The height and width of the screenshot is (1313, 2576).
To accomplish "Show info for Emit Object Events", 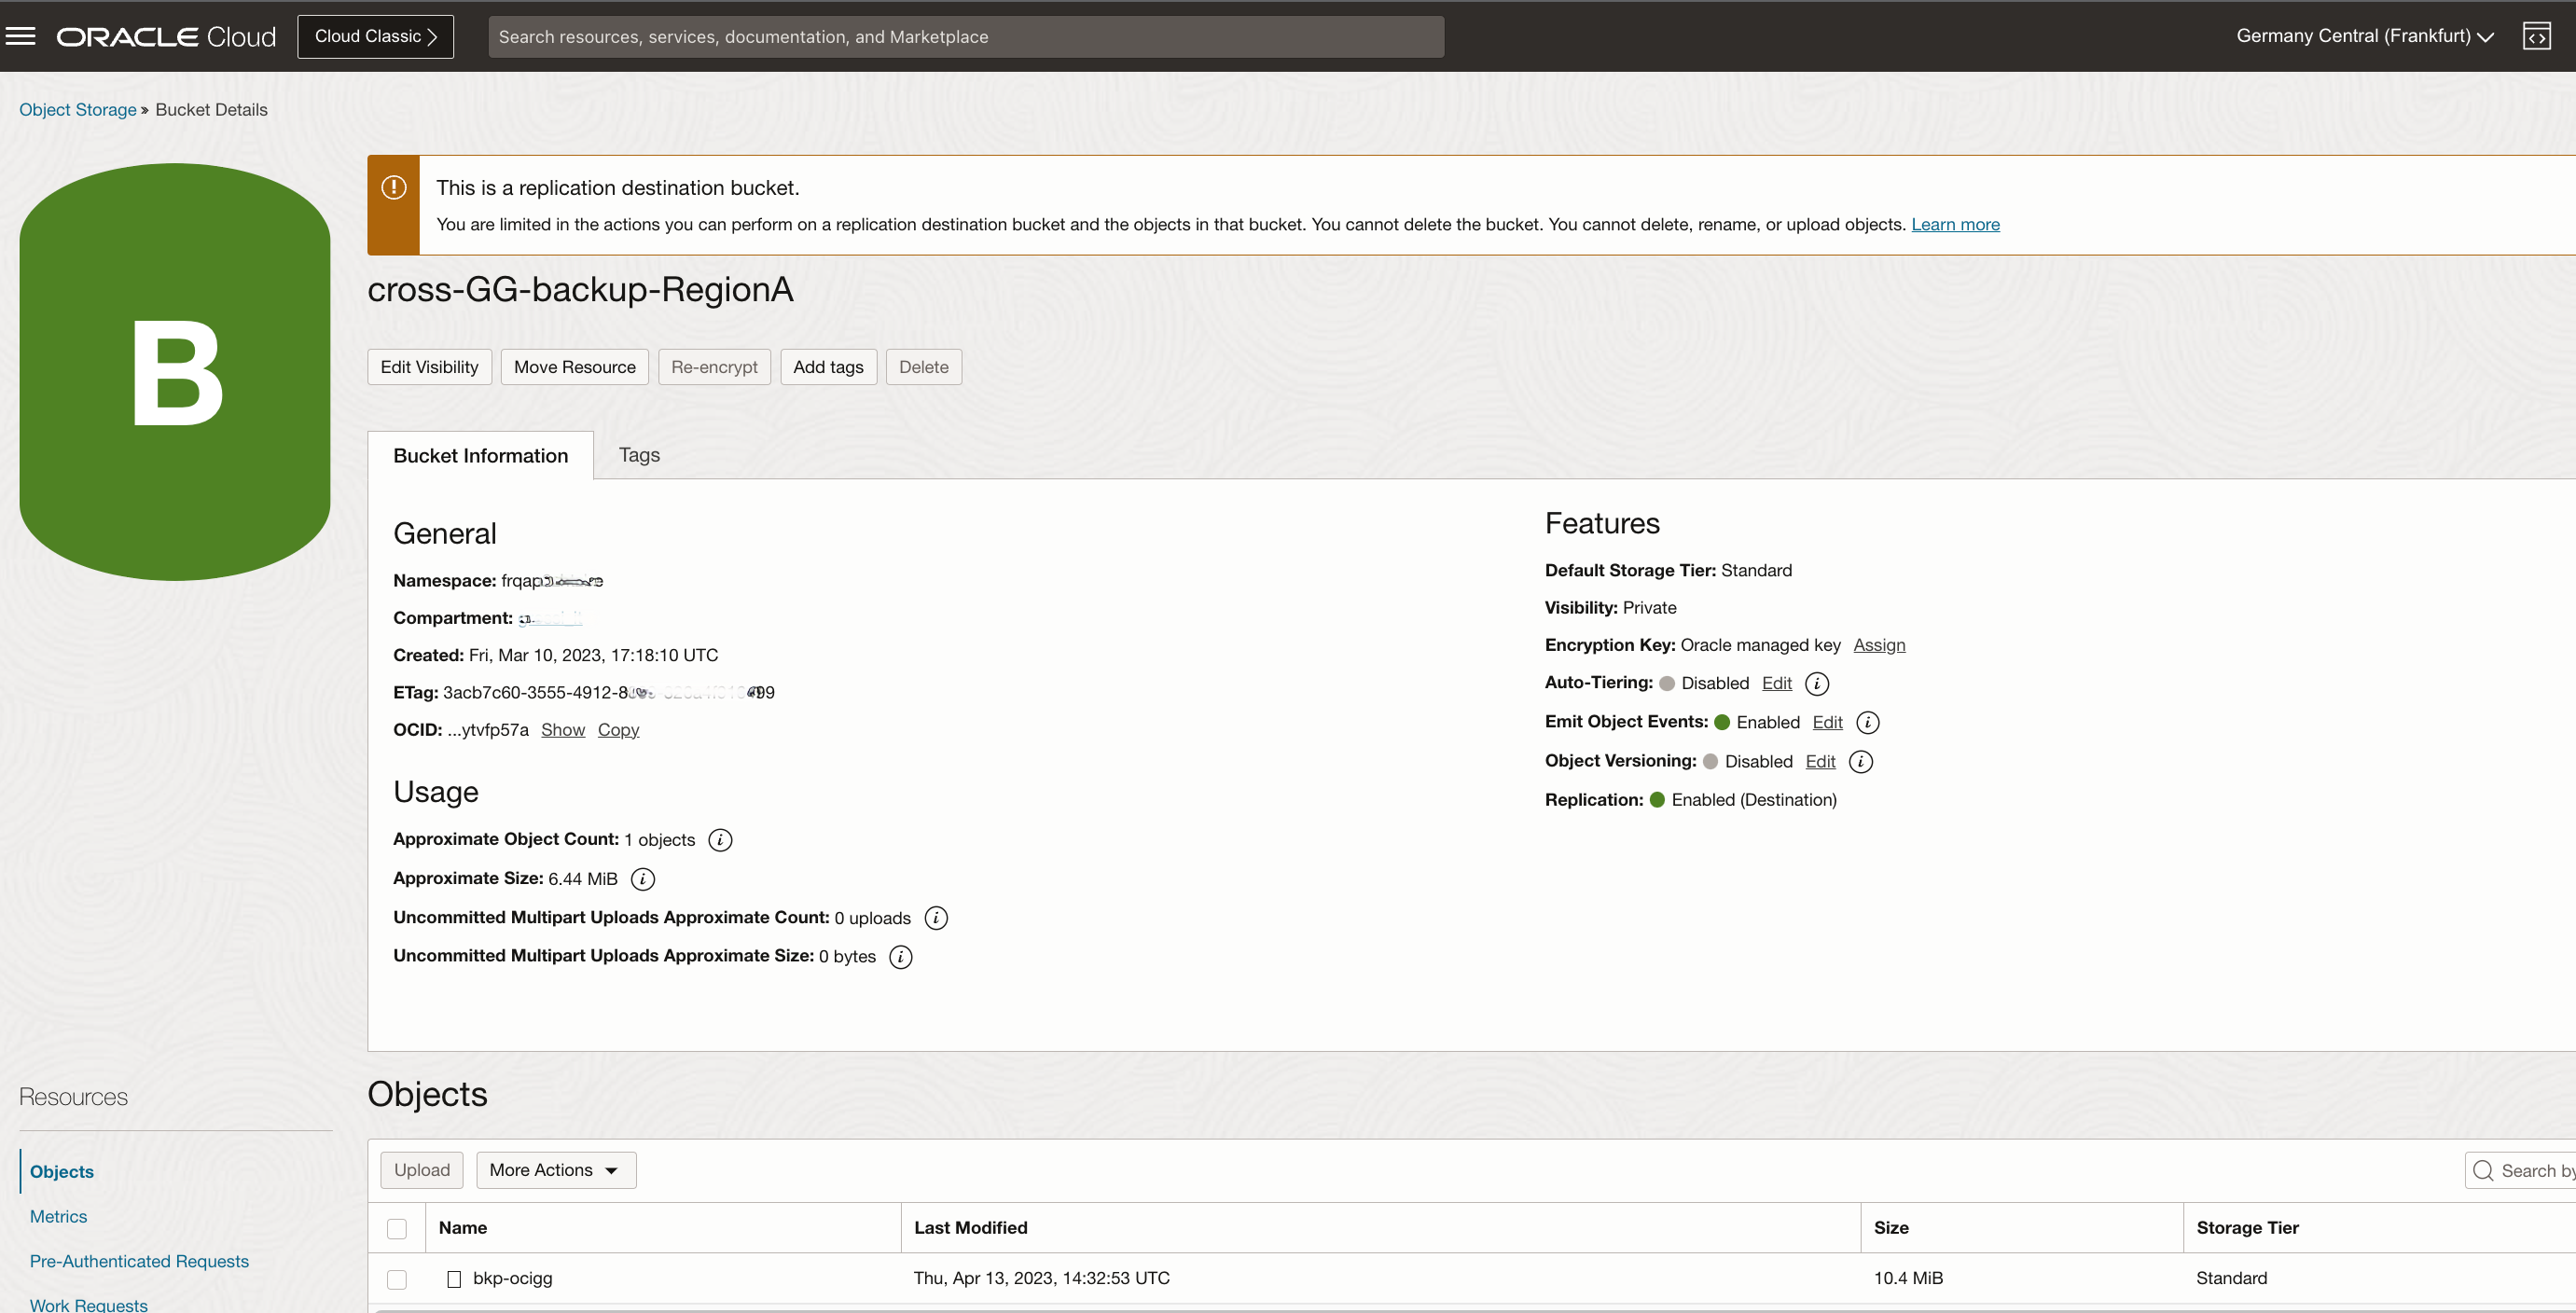I will [1867, 722].
